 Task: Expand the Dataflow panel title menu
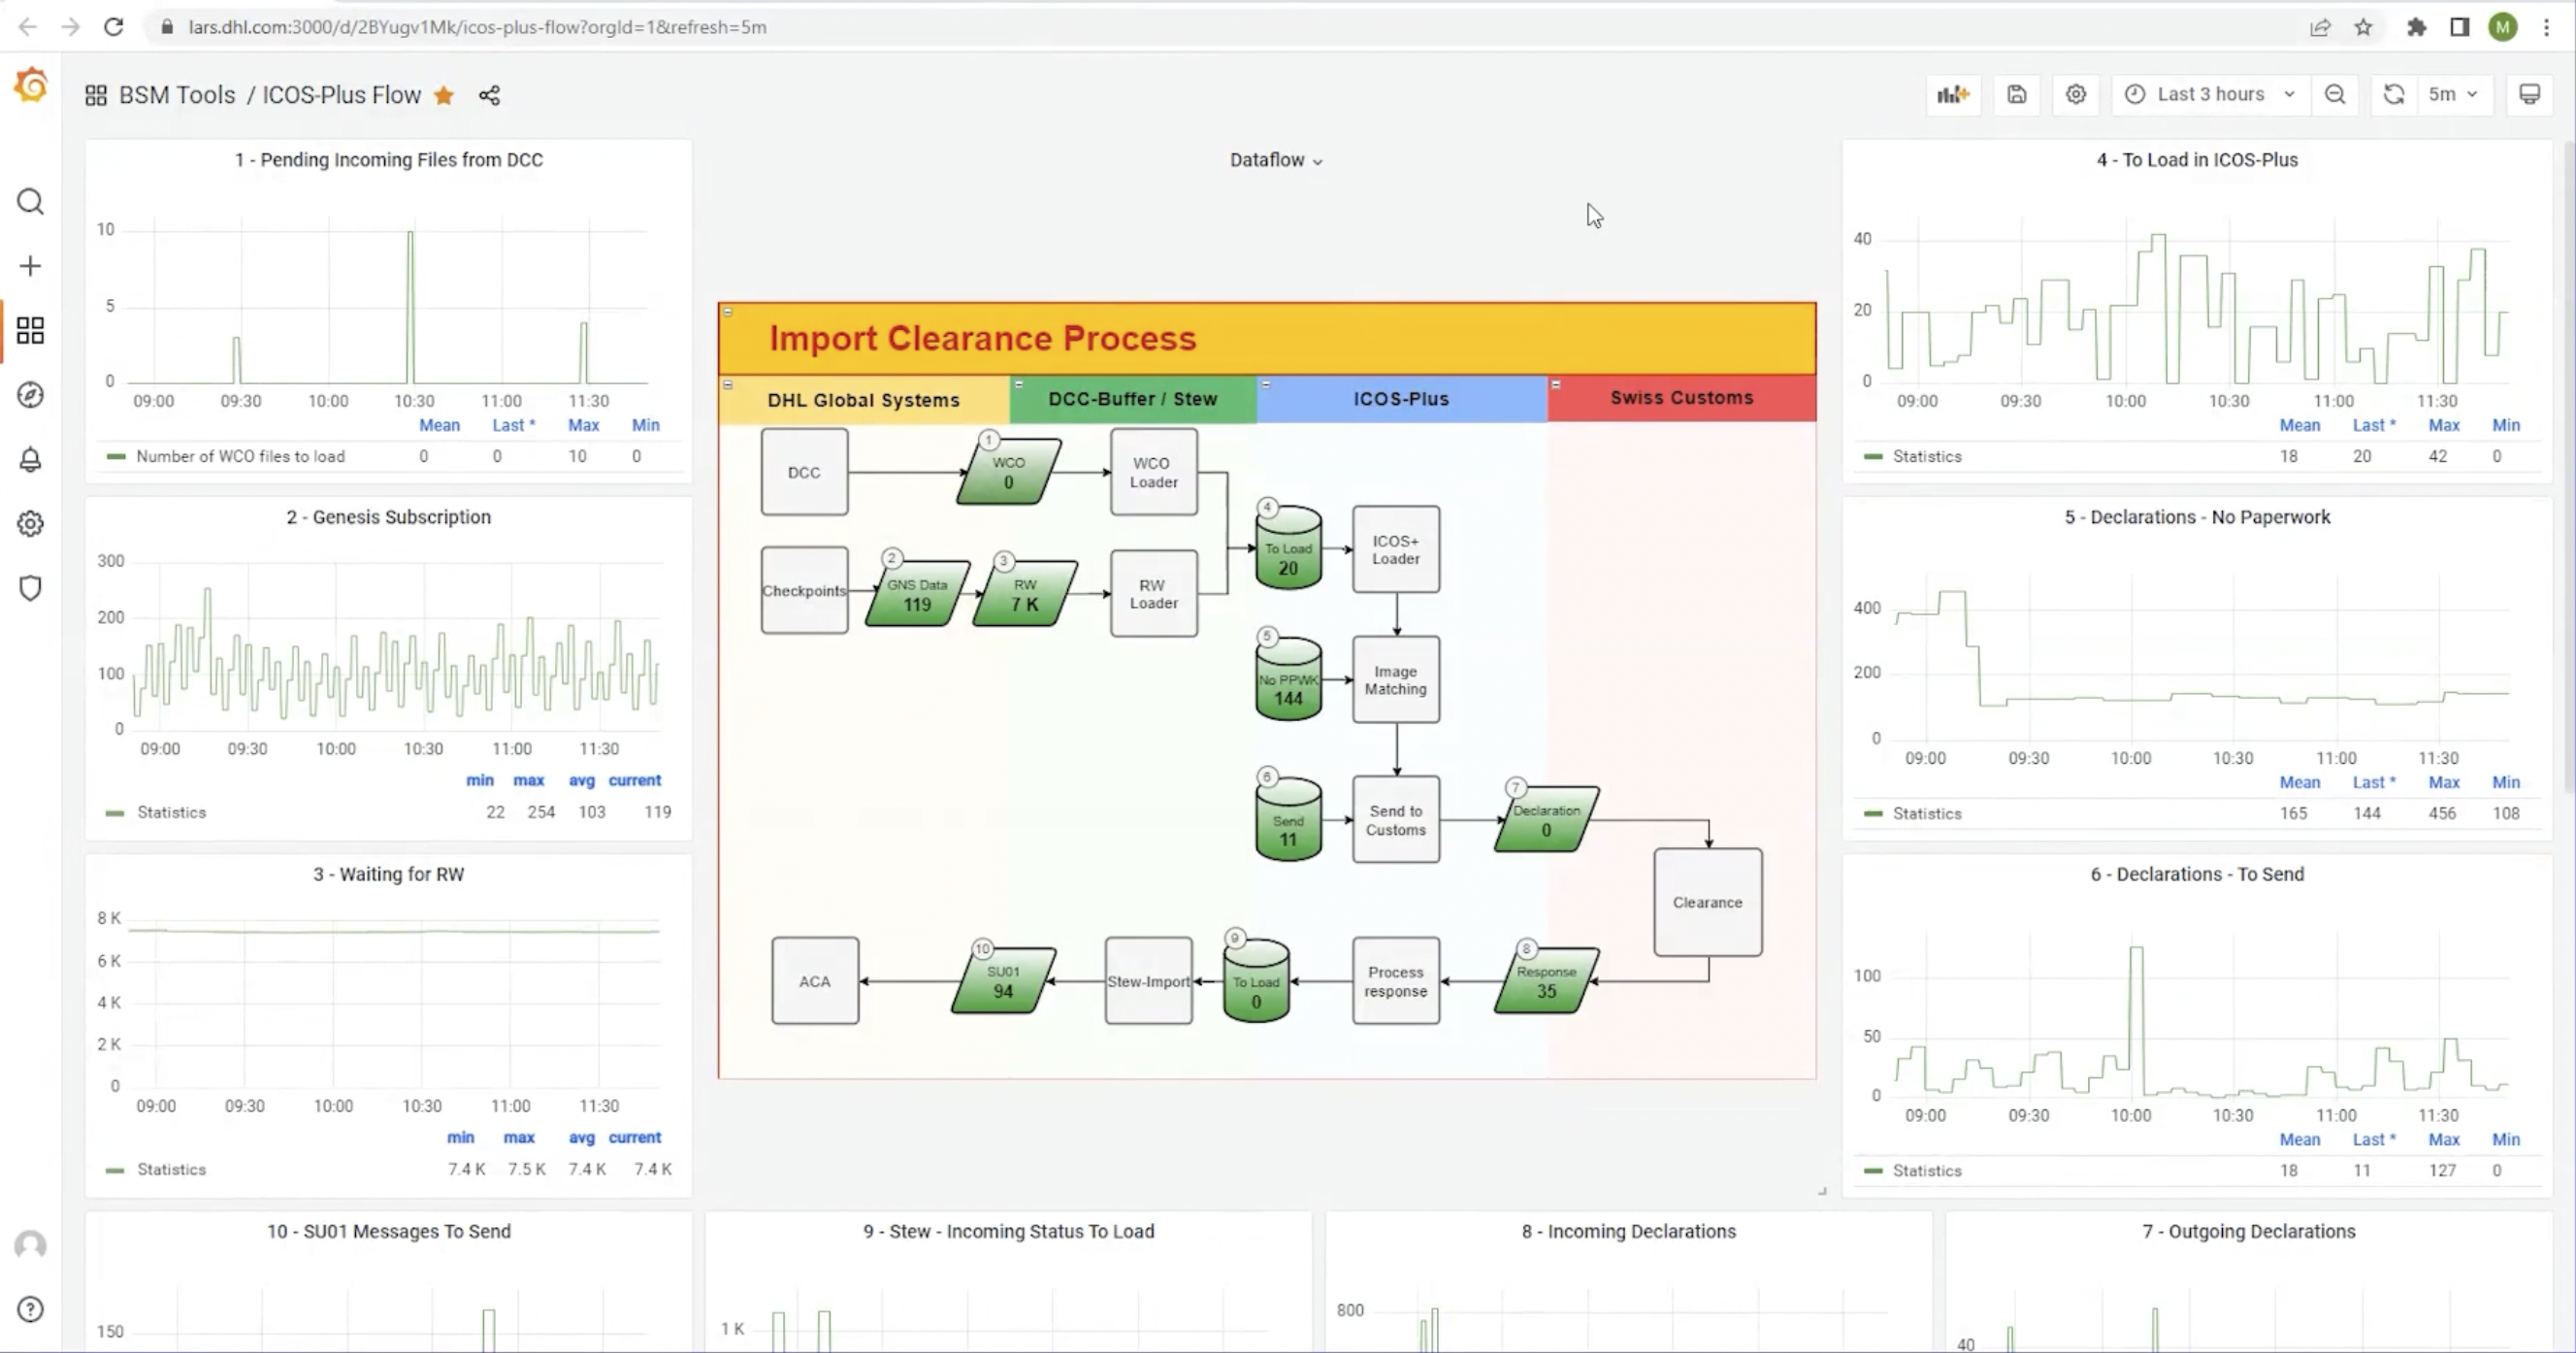click(1276, 159)
